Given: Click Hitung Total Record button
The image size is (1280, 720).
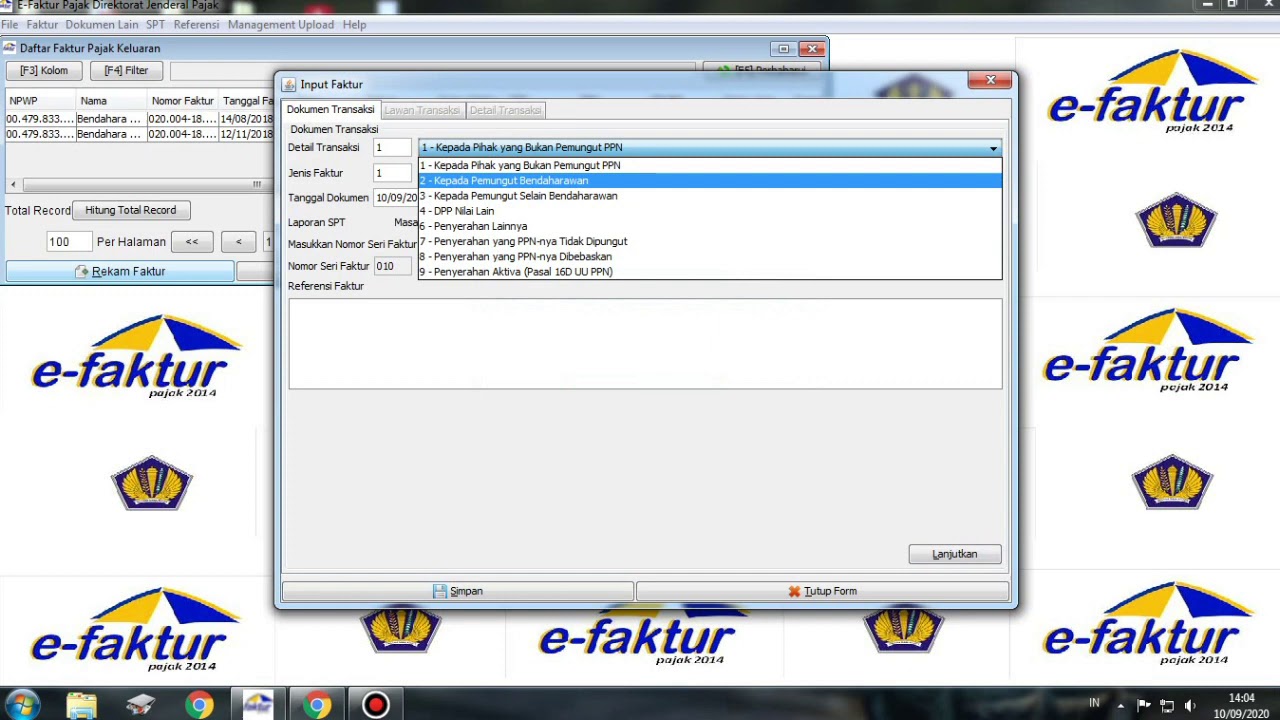Looking at the screenshot, I should pos(130,210).
